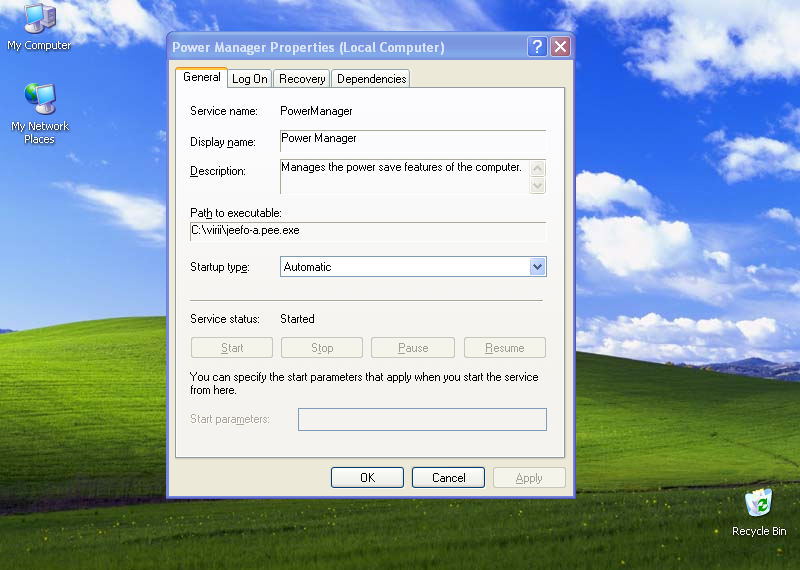Click the Resume service button
This screenshot has width=800, height=570.
click(x=505, y=348)
